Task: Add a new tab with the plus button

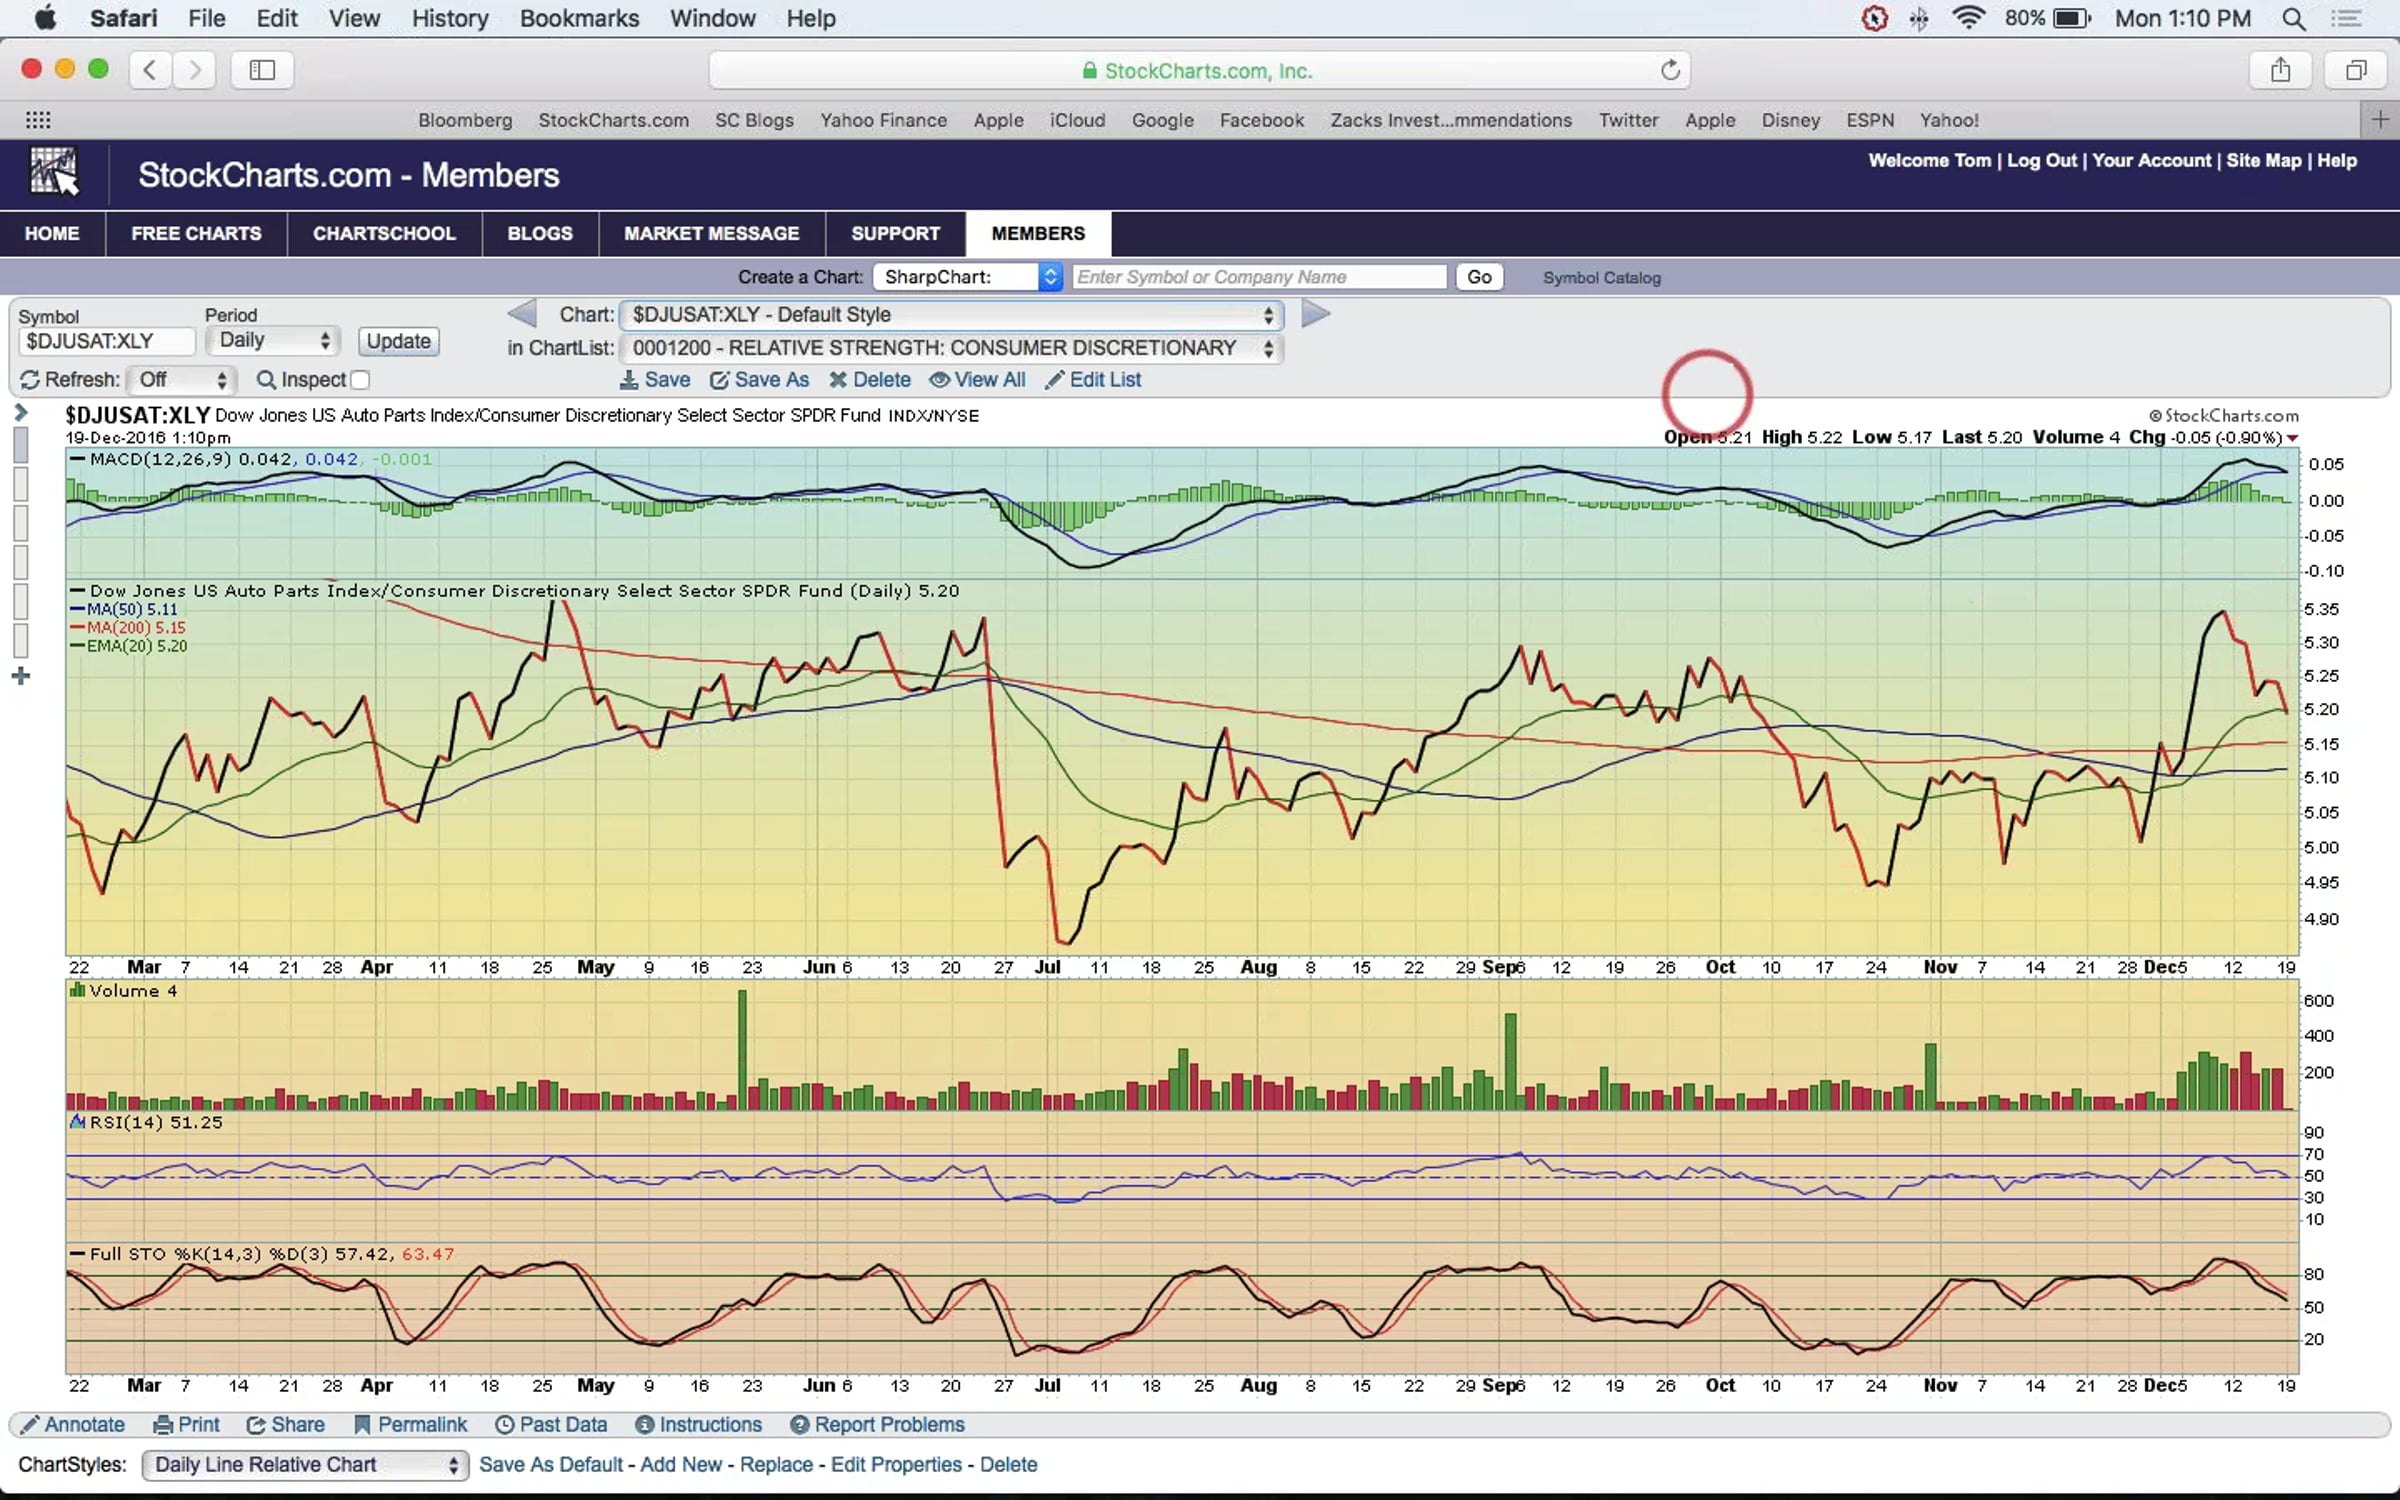Action: (x=2380, y=120)
